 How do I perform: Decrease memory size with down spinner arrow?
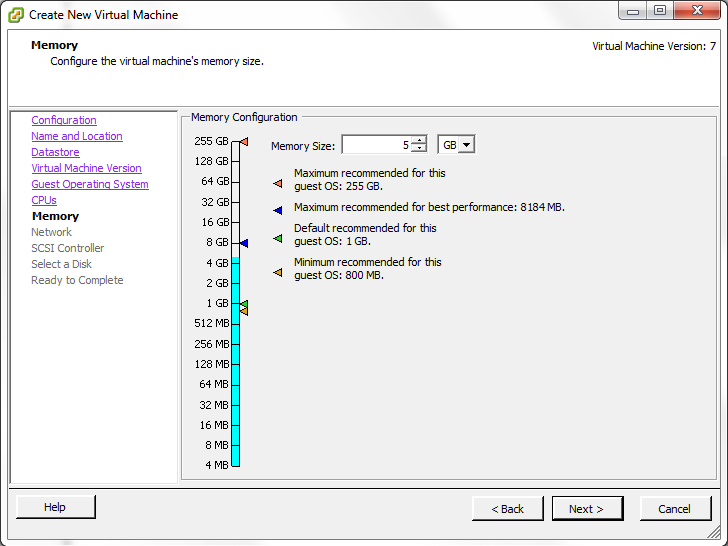click(x=419, y=149)
